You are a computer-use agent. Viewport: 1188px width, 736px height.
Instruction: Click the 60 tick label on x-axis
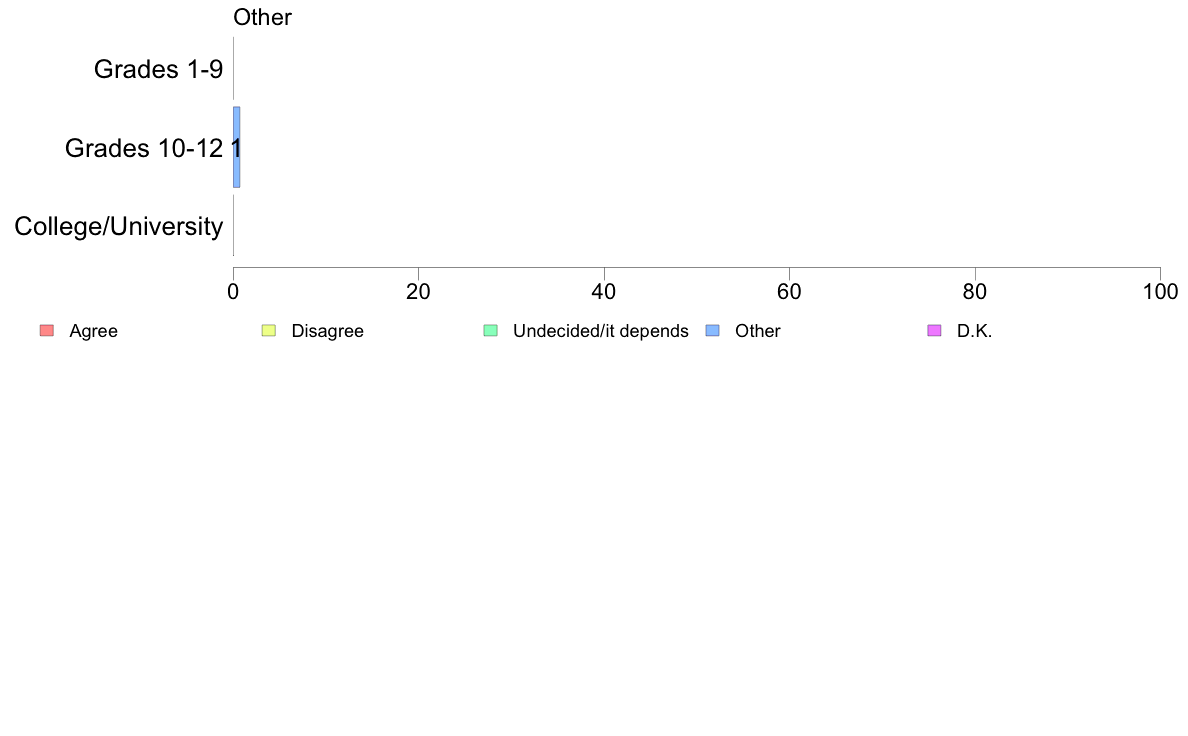coord(789,292)
